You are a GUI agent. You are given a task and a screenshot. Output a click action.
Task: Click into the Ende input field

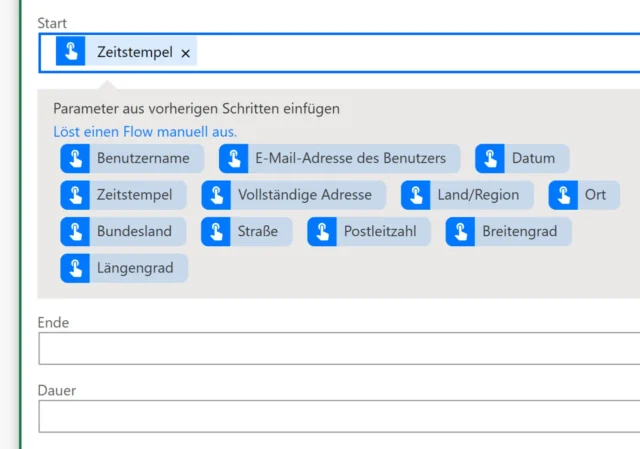(x=340, y=349)
